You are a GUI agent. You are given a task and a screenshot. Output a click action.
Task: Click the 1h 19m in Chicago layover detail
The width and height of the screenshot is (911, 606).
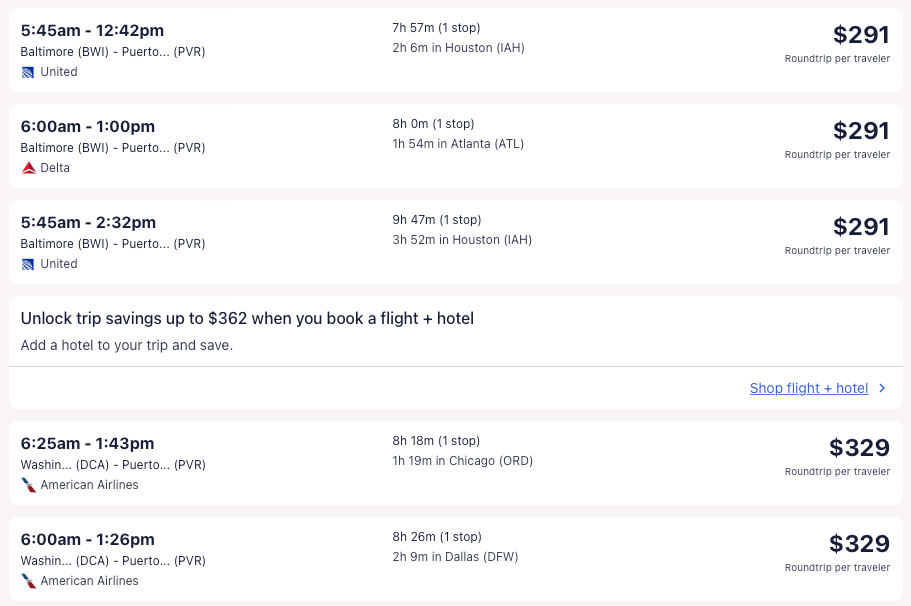point(462,461)
